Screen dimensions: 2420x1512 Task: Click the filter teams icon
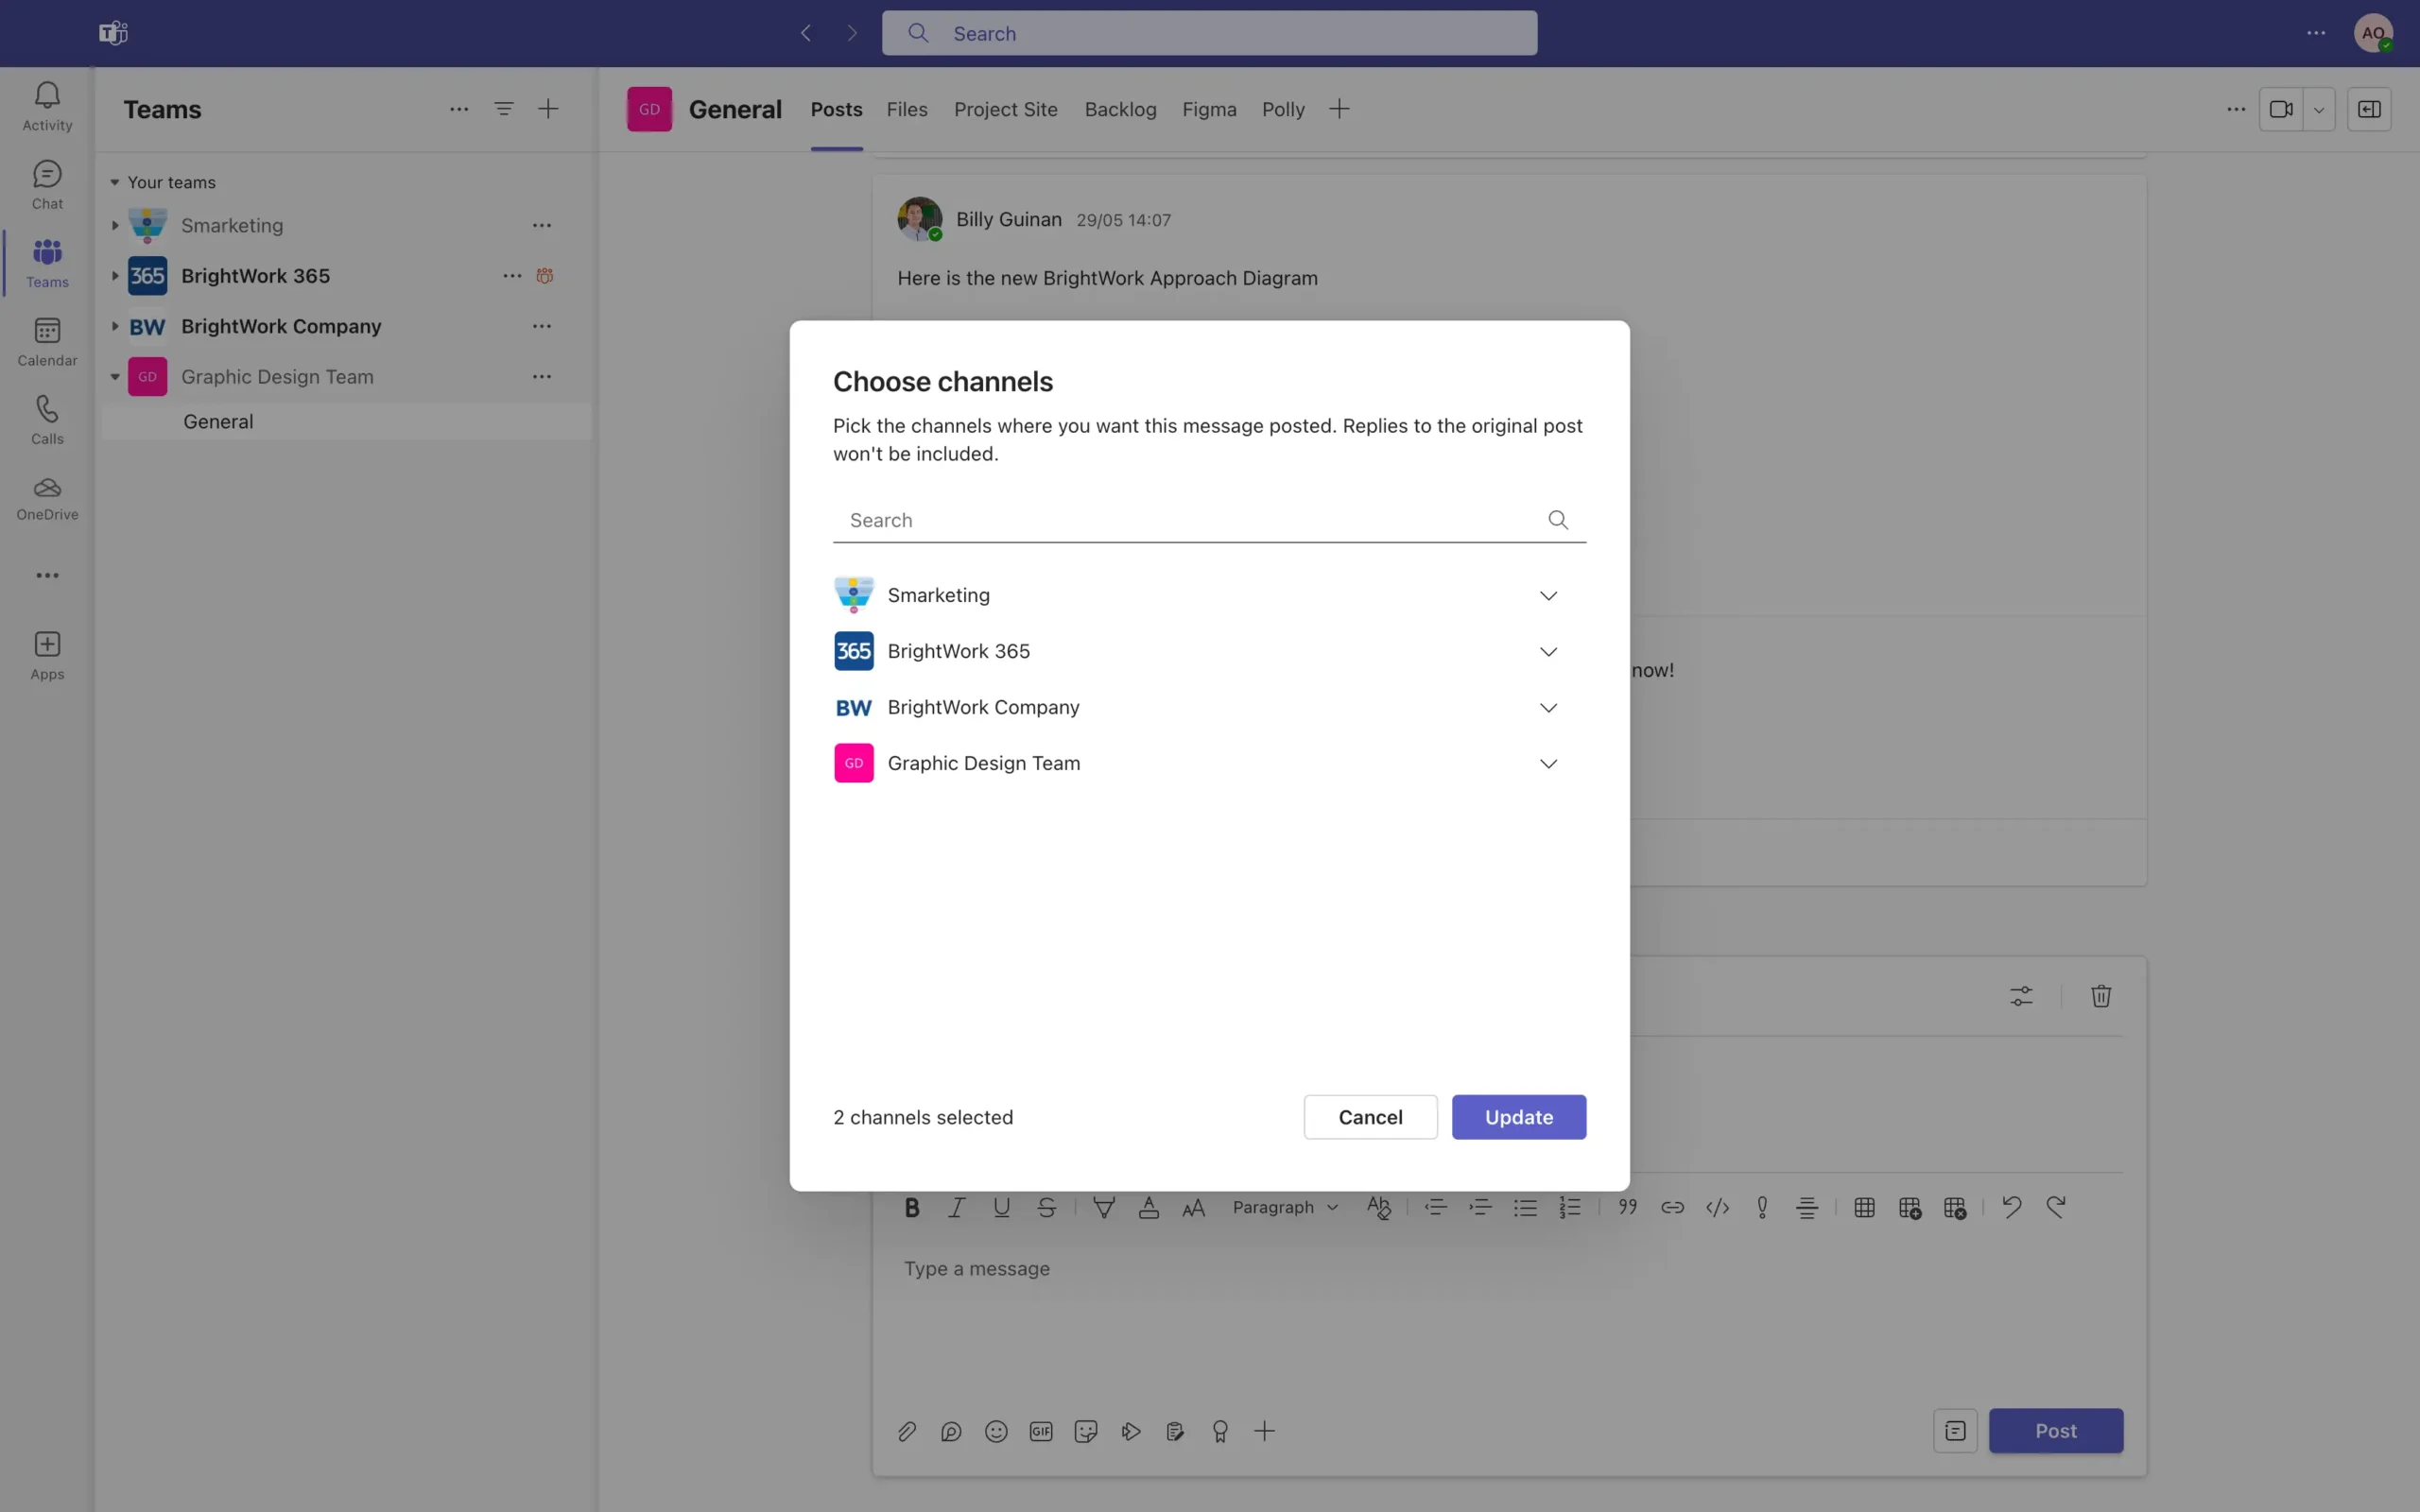tap(504, 109)
